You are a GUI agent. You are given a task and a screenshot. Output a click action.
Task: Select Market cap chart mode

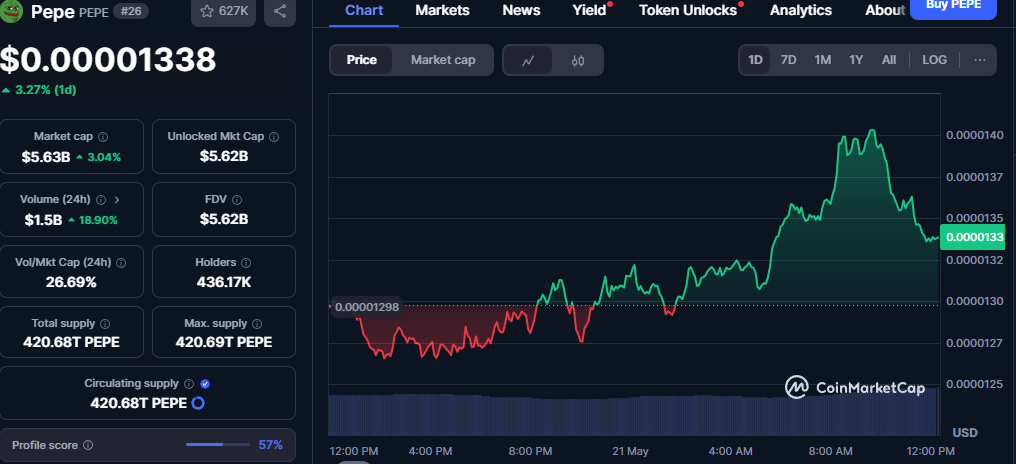click(x=443, y=60)
